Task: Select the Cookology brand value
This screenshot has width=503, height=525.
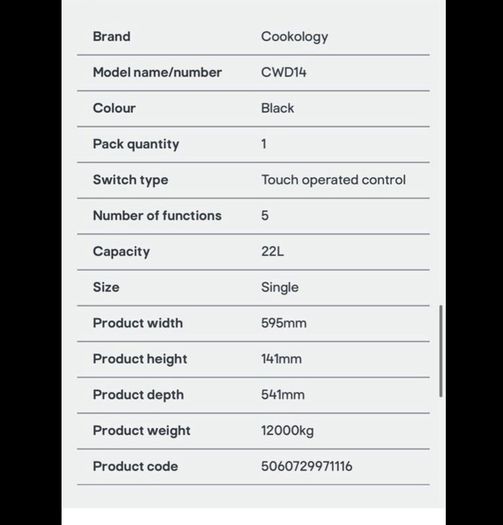Action: pos(294,37)
